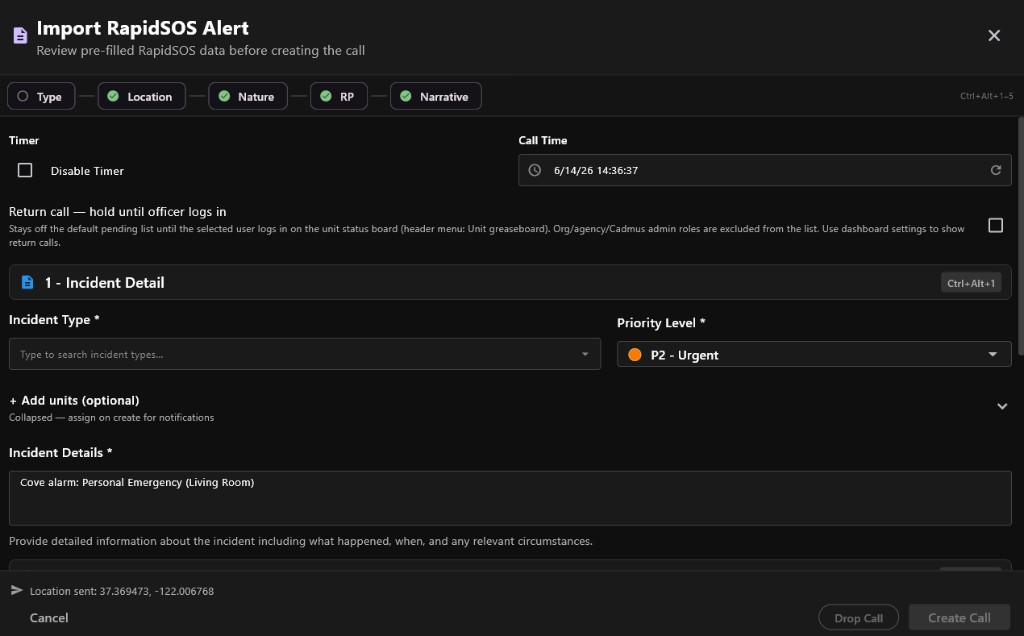
Task: Jump to the Location step tab
Action: point(142,96)
